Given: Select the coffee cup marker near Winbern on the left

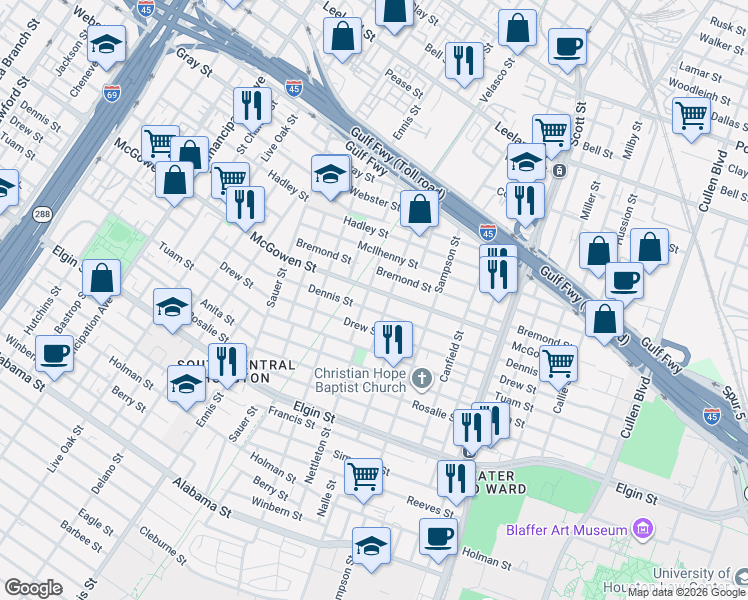Looking at the screenshot, I should click(54, 354).
